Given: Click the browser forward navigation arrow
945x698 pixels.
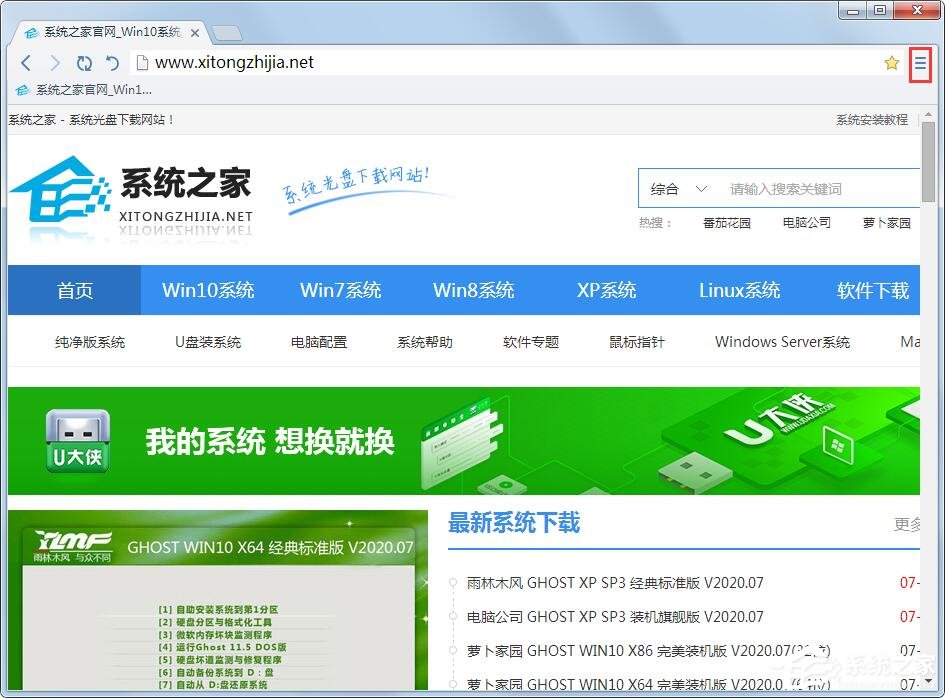Looking at the screenshot, I should tap(55, 62).
